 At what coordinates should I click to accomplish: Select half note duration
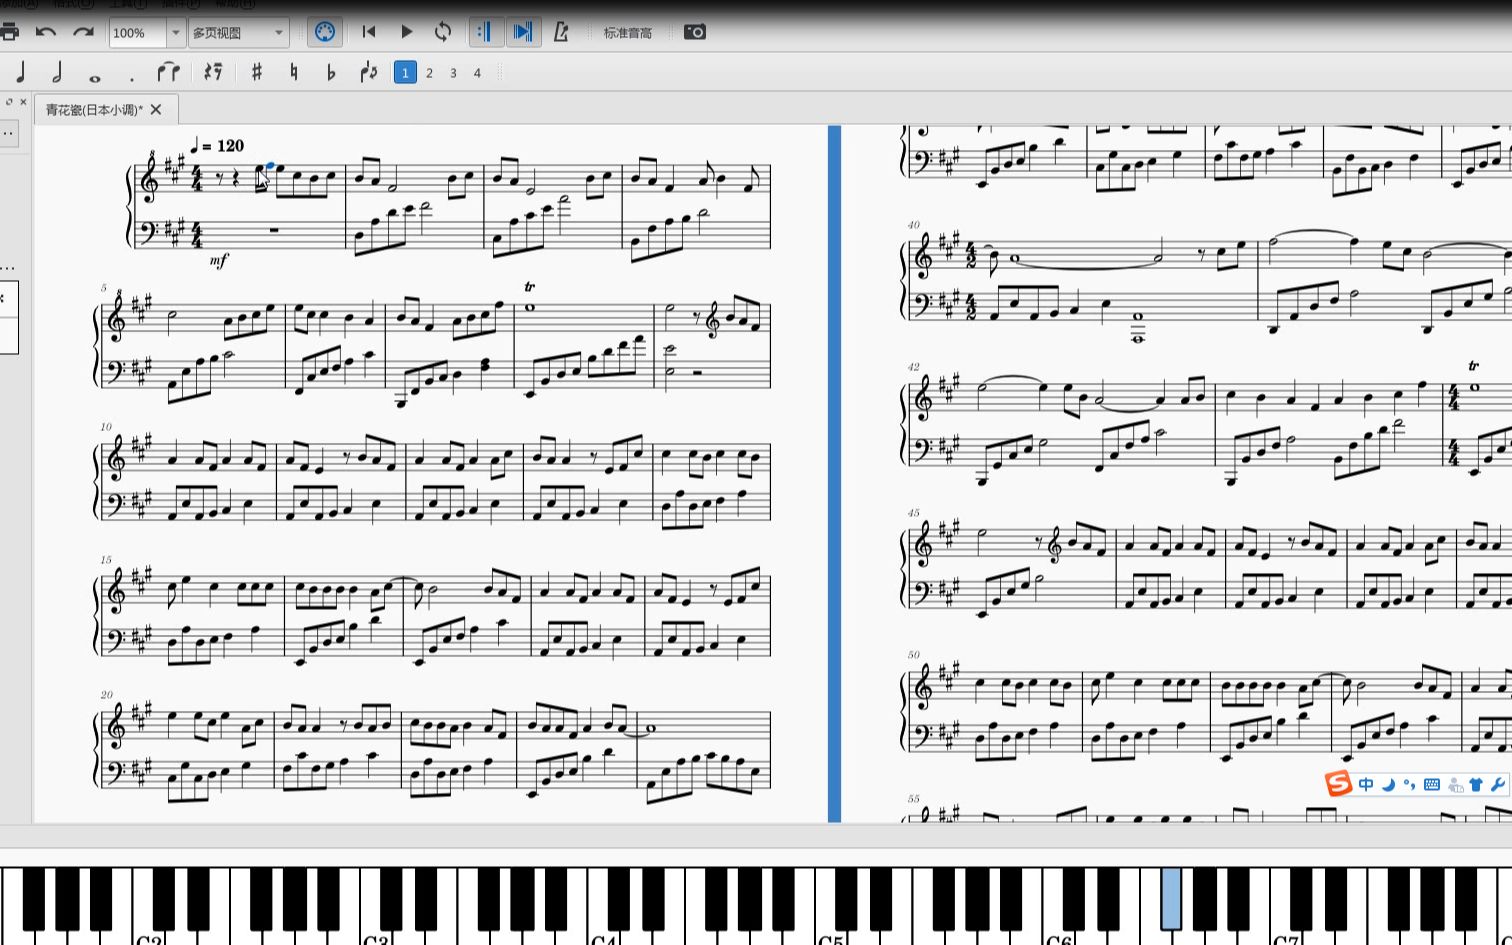(57, 72)
